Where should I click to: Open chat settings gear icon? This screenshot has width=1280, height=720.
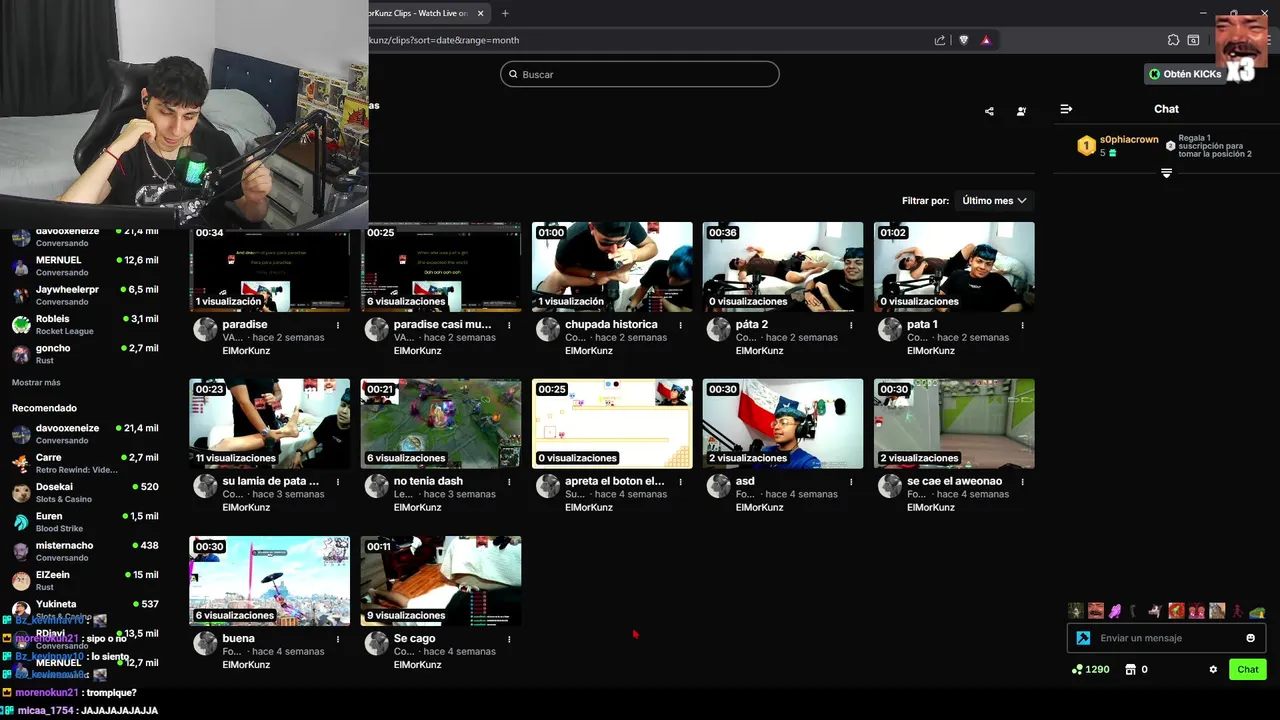pos(1213,669)
